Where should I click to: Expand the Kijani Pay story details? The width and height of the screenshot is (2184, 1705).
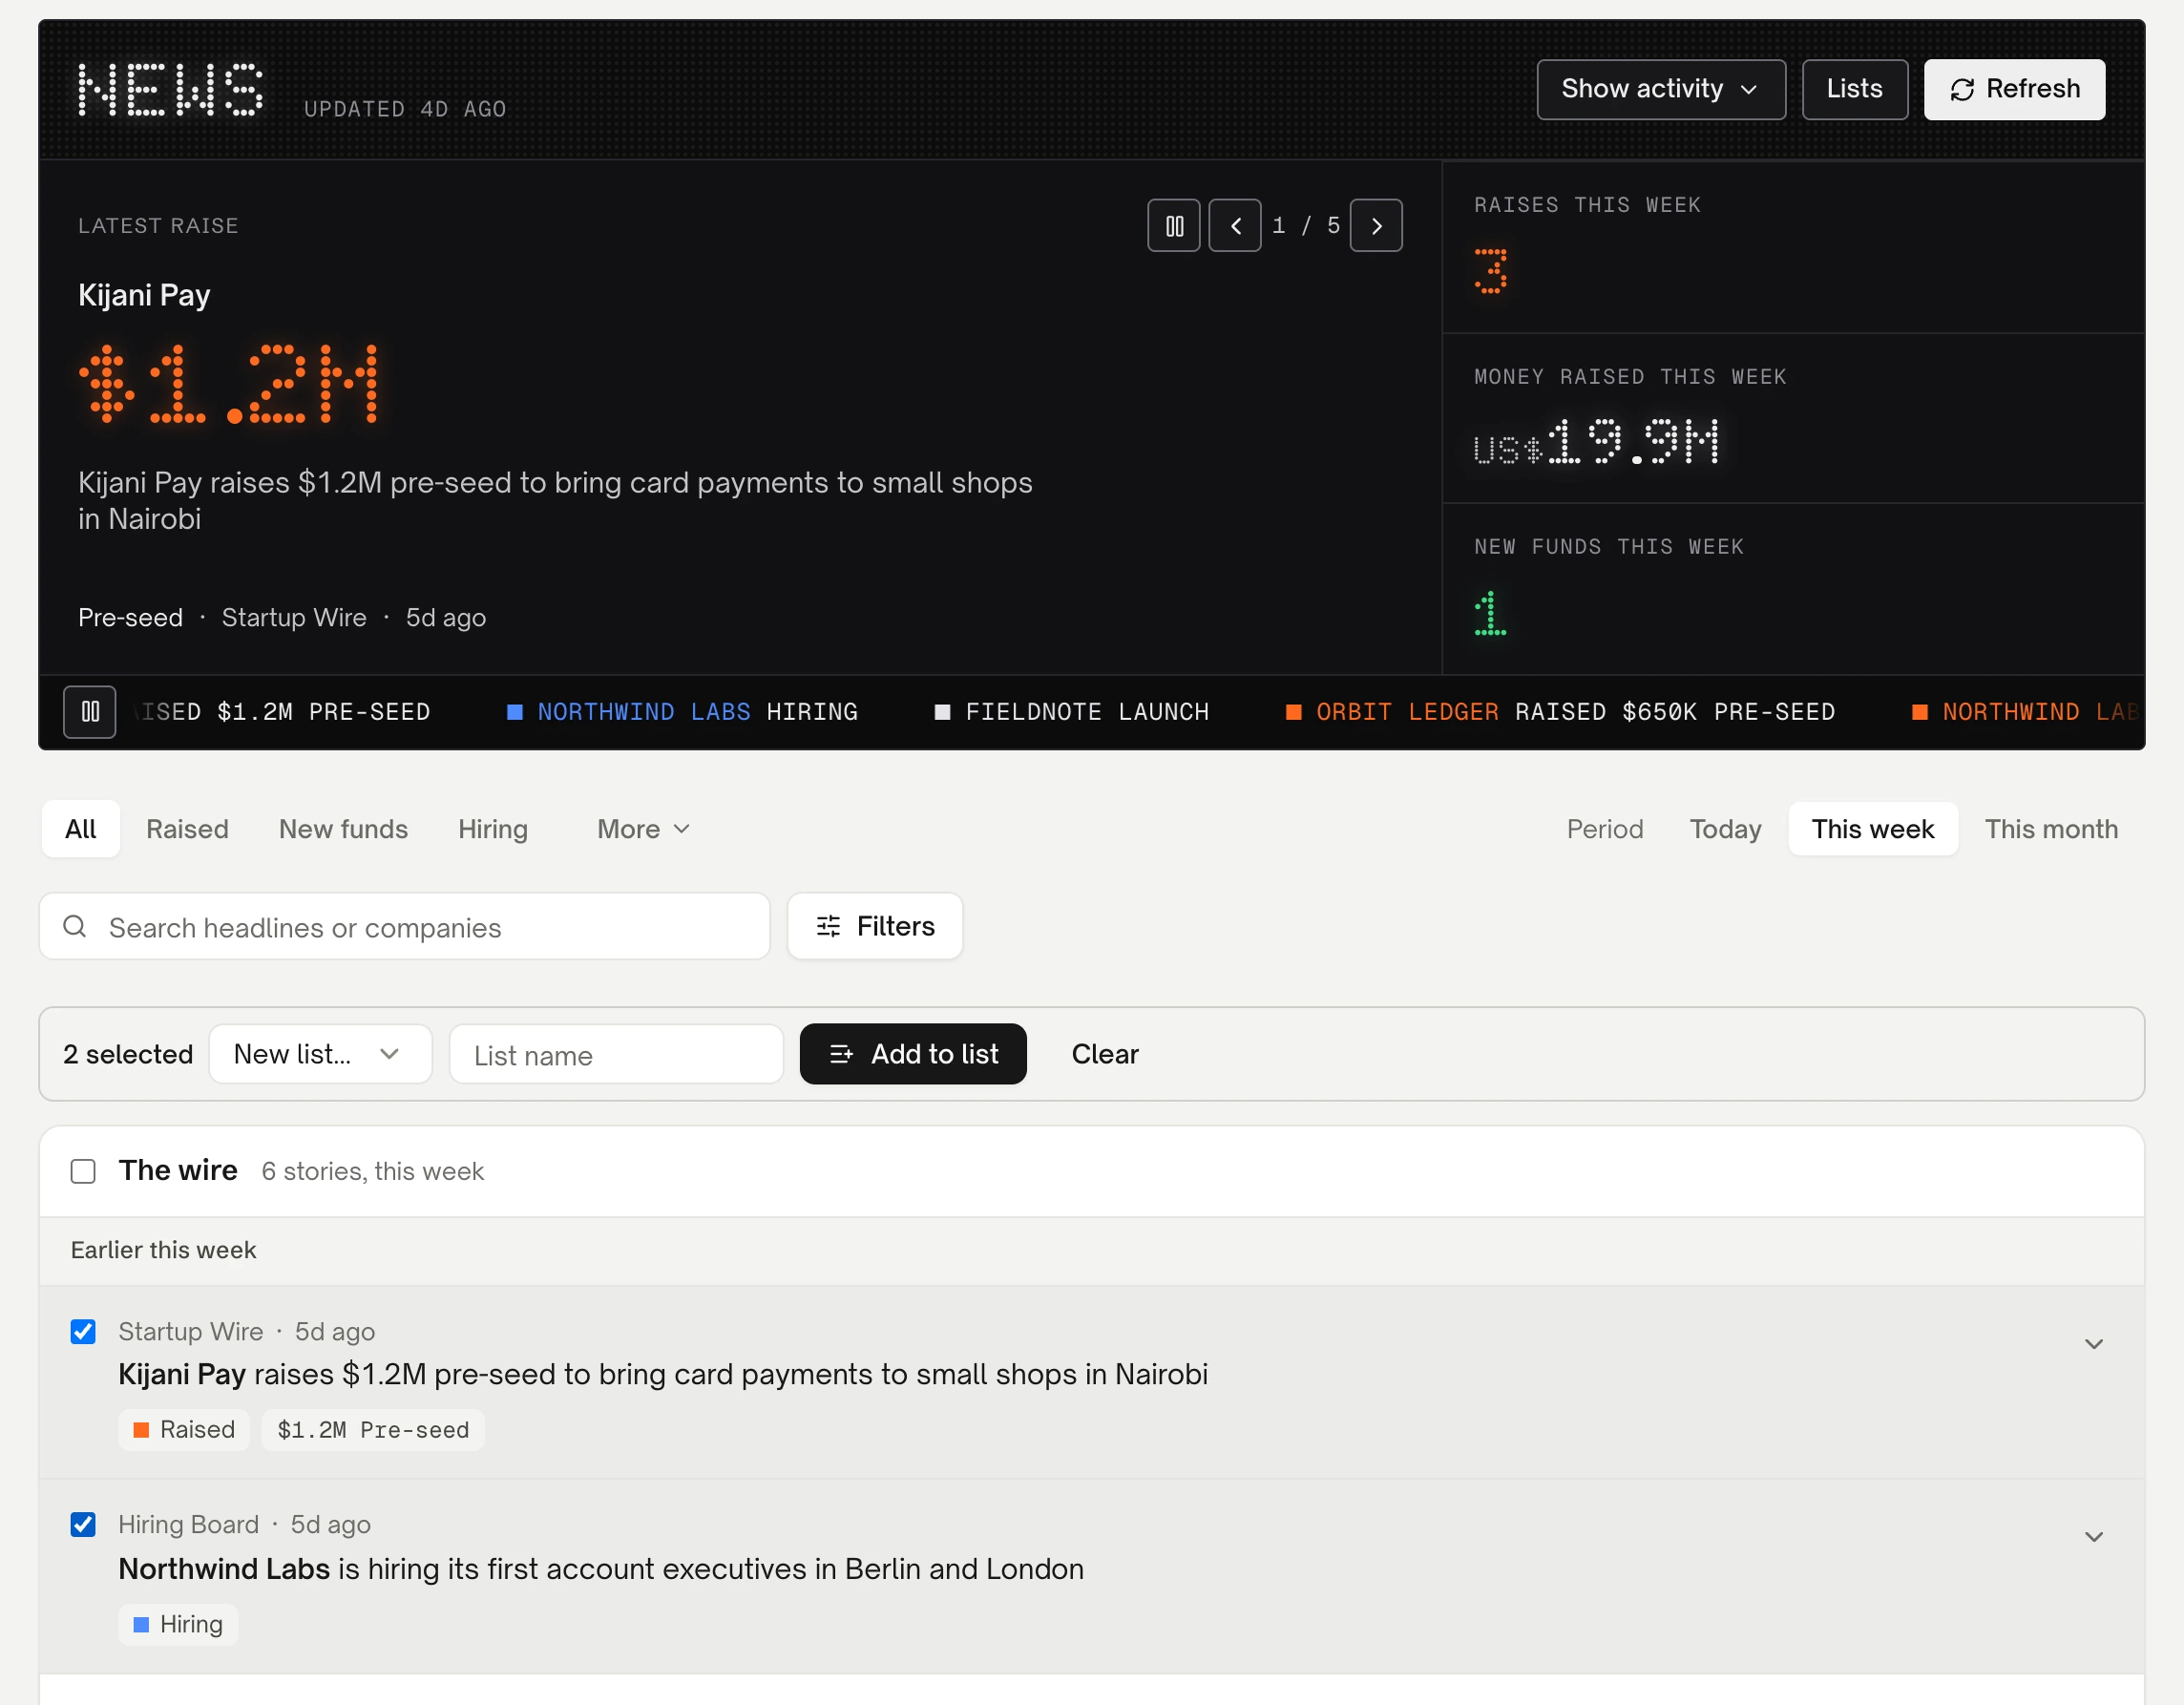pyautogui.click(x=2093, y=1344)
